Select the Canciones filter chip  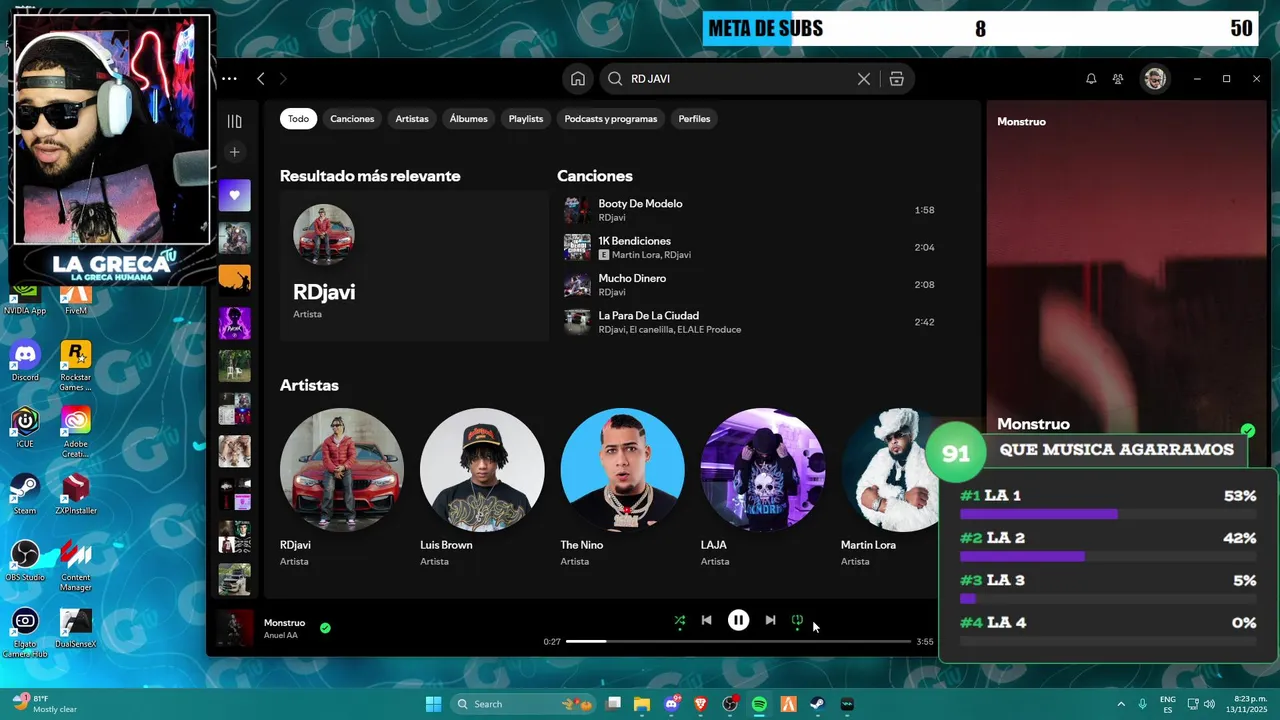pos(352,118)
